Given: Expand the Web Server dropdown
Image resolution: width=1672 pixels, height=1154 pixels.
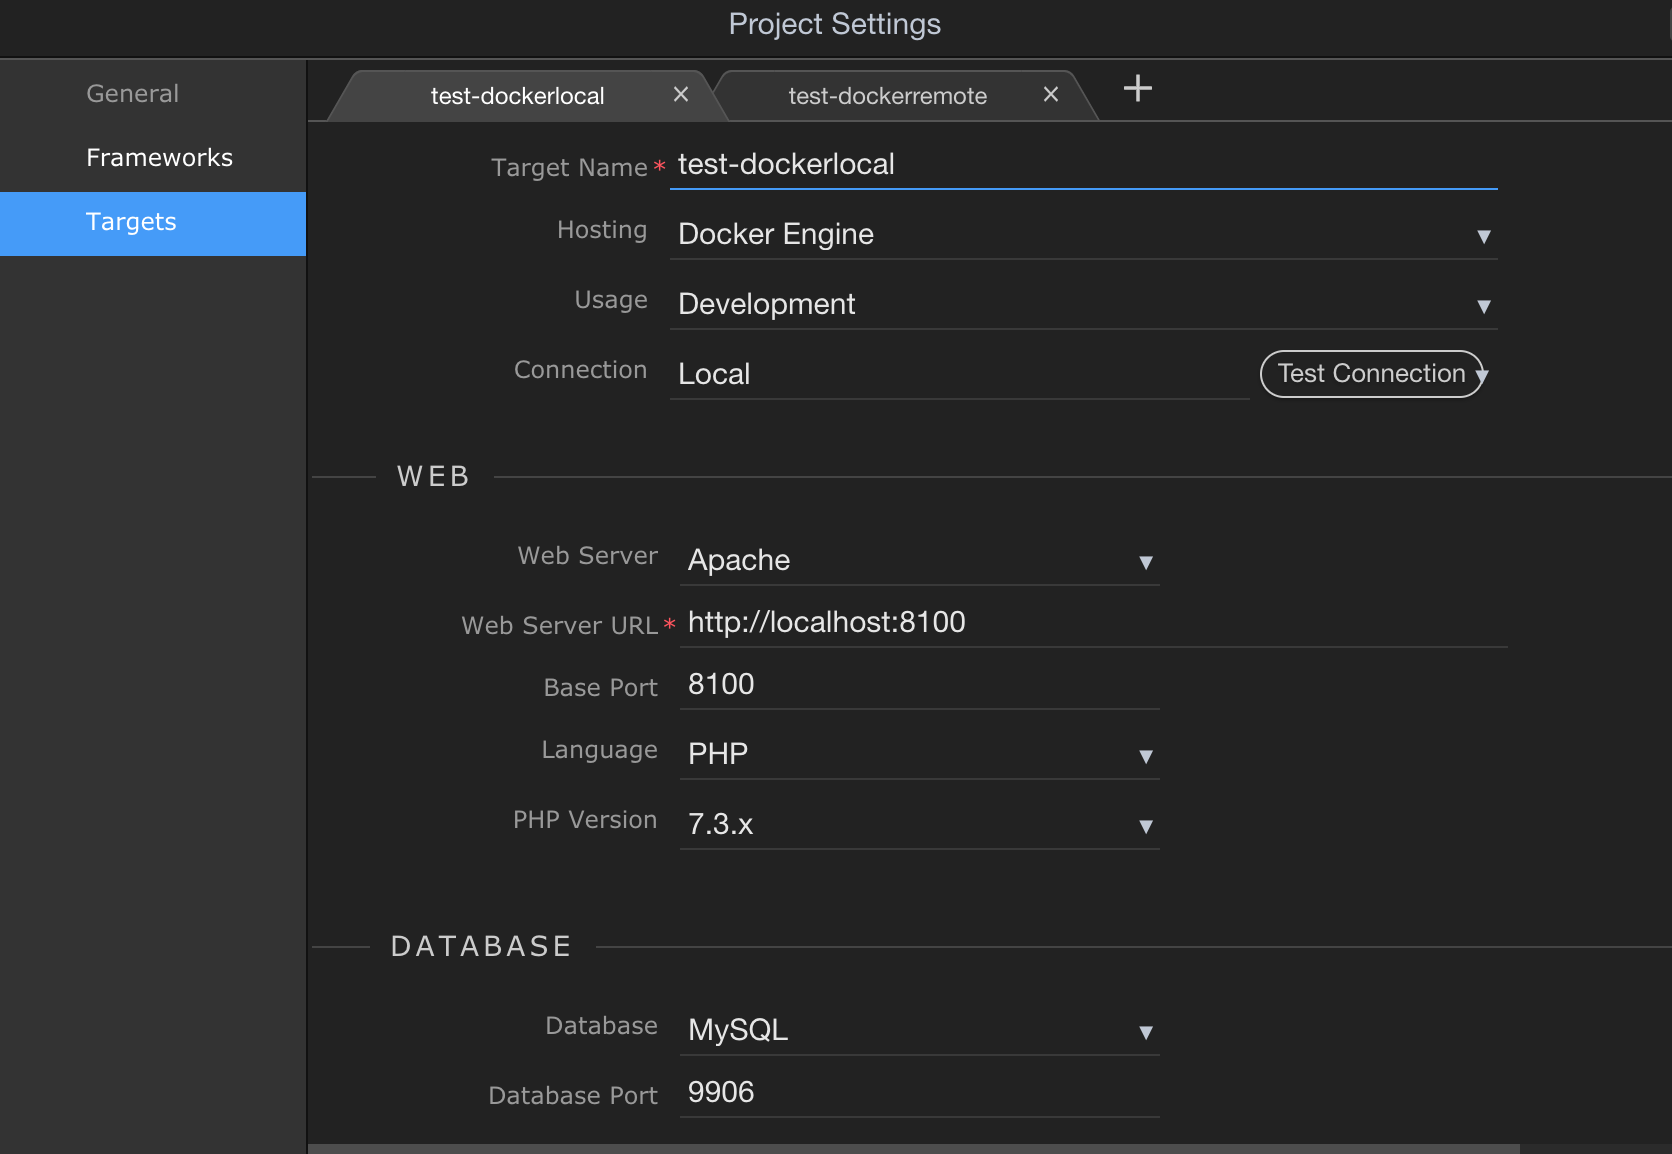Looking at the screenshot, I should coord(918,560).
